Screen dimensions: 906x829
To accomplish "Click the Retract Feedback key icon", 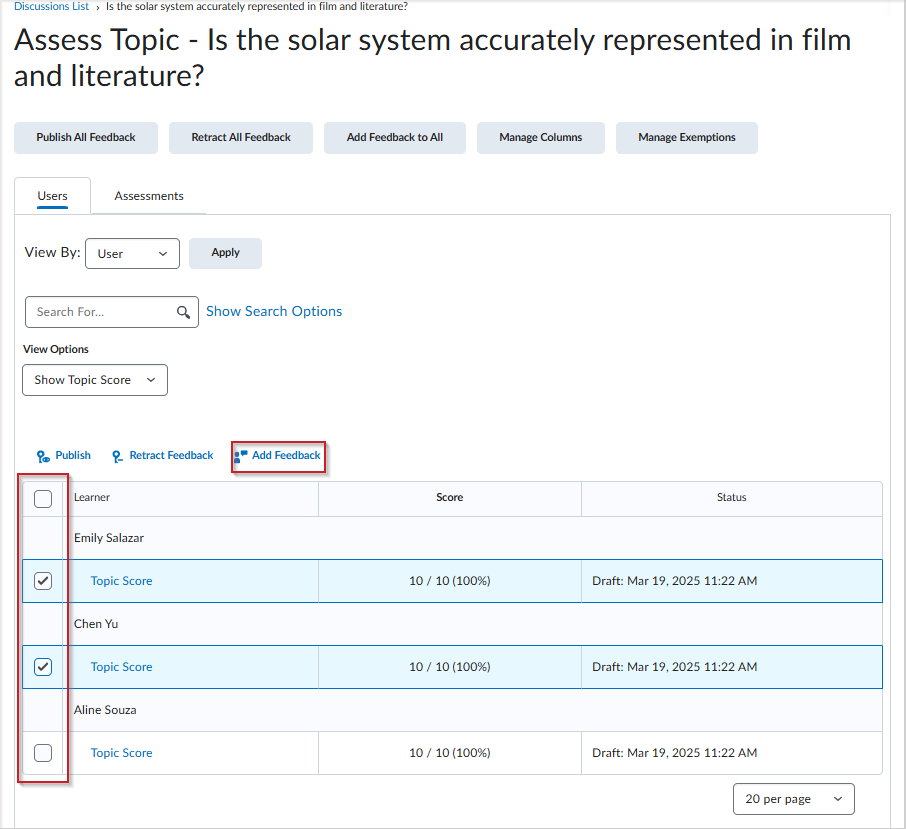I will 117,457.
